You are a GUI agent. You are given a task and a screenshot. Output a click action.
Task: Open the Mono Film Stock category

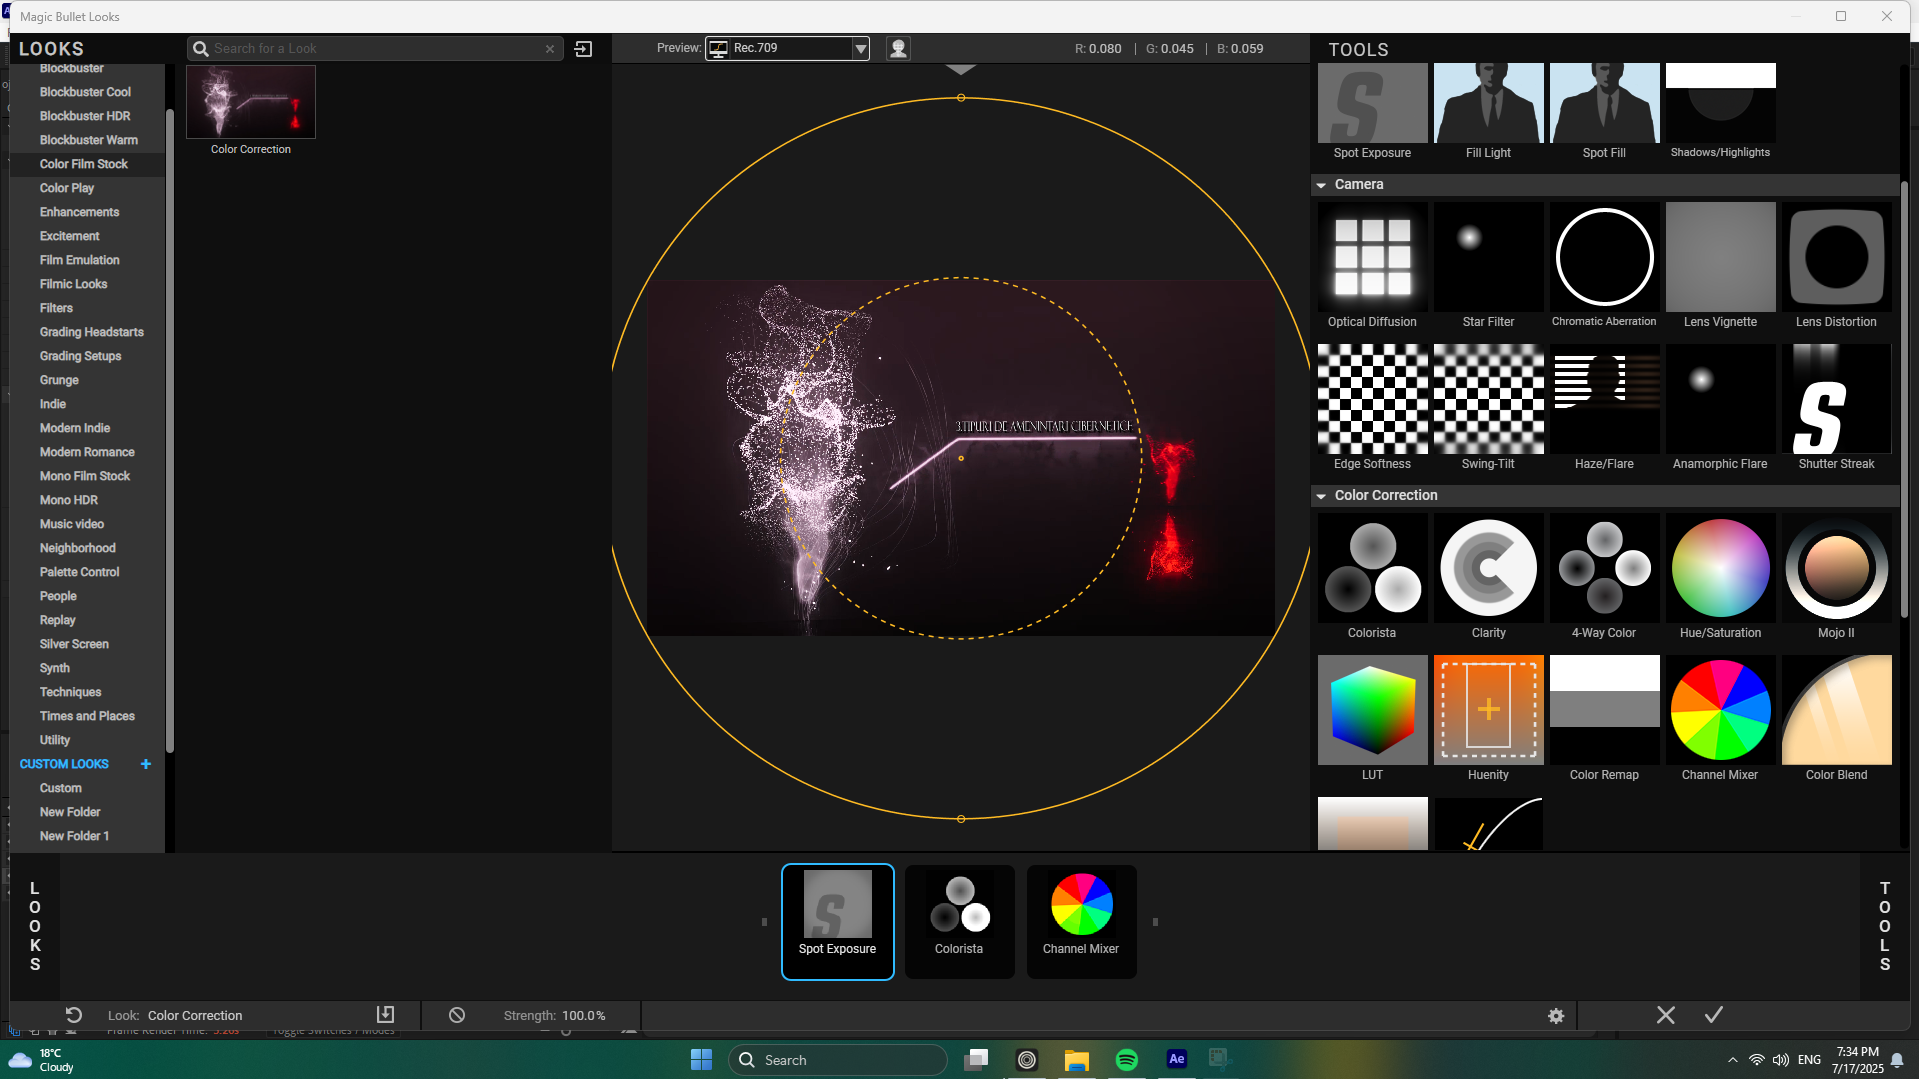[x=85, y=476]
